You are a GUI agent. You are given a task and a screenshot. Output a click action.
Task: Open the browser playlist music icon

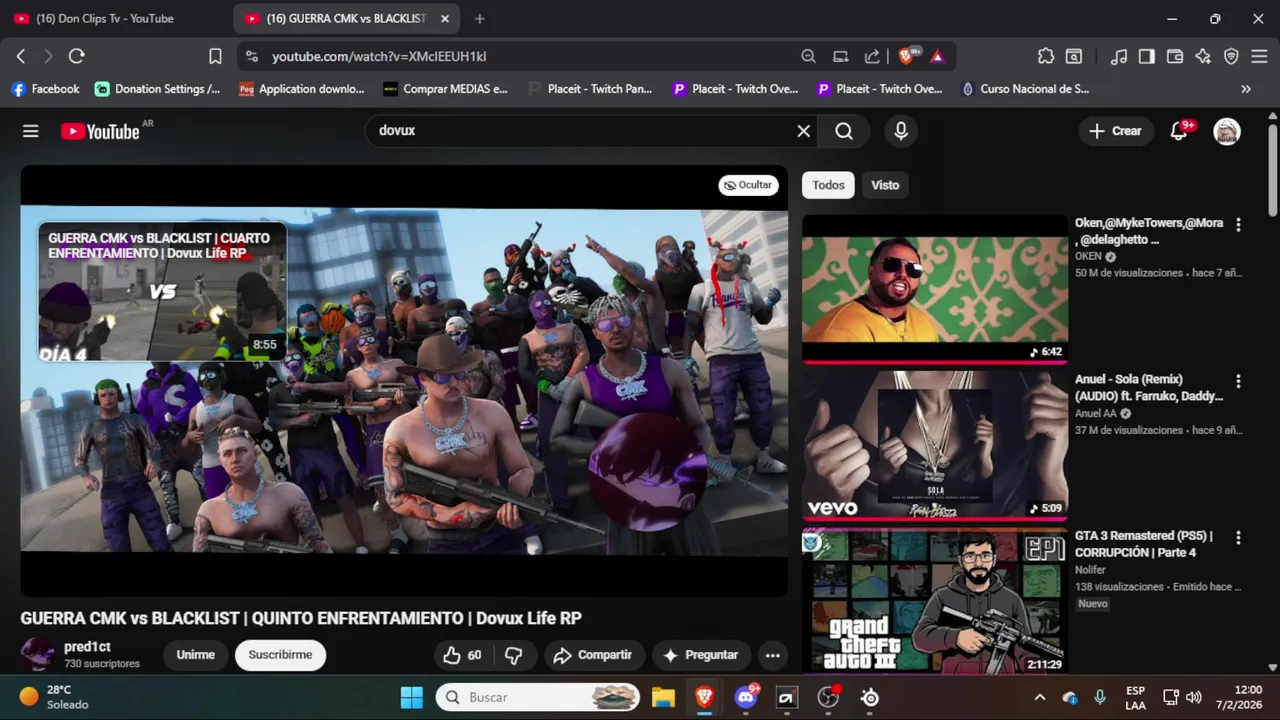tap(1120, 56)
